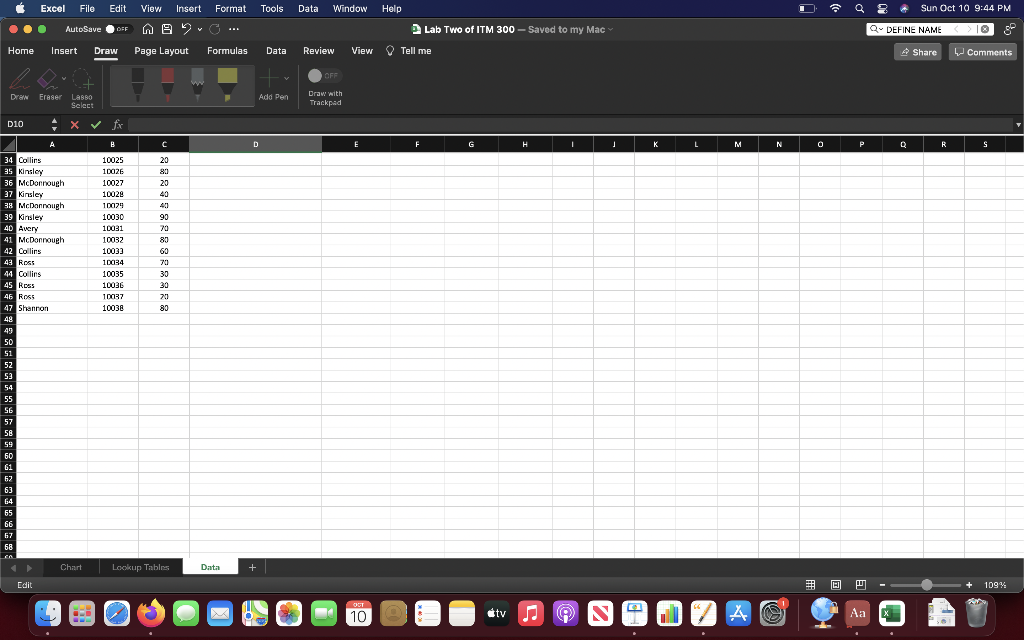This screenshot has width=1024, height=640.
Task: Switch to the Formulas ribbon tab
Action: pyautogui.click(x=227, y=50)
